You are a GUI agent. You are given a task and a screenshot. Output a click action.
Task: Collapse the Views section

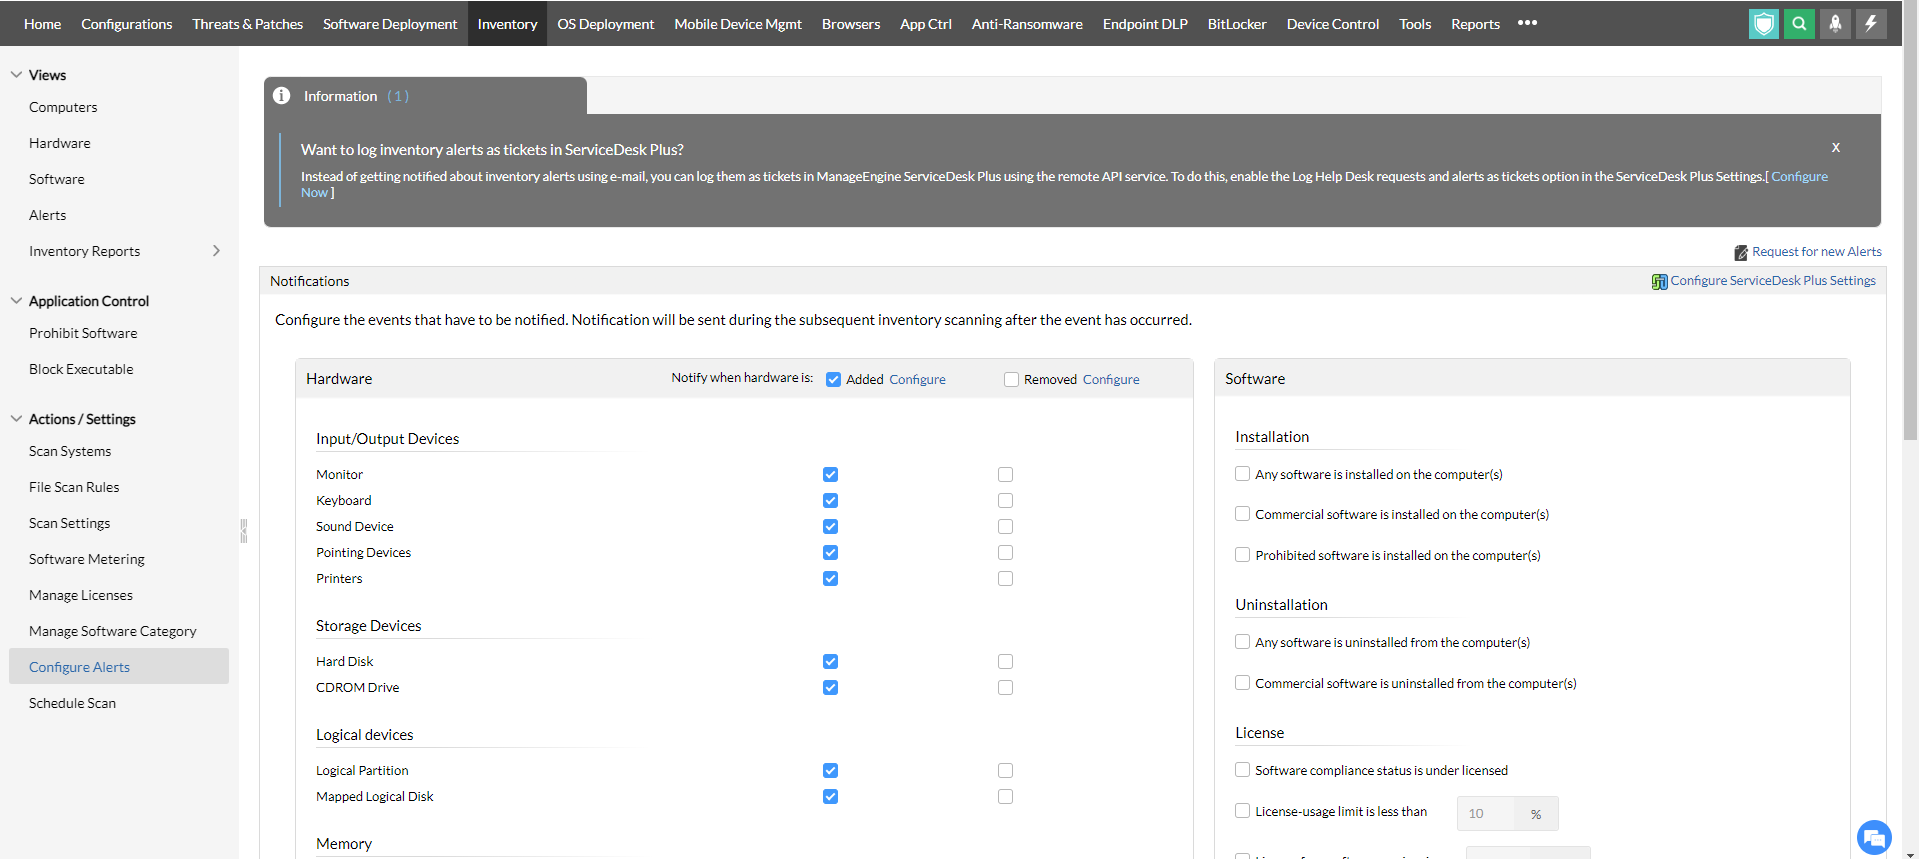(16, 75)
